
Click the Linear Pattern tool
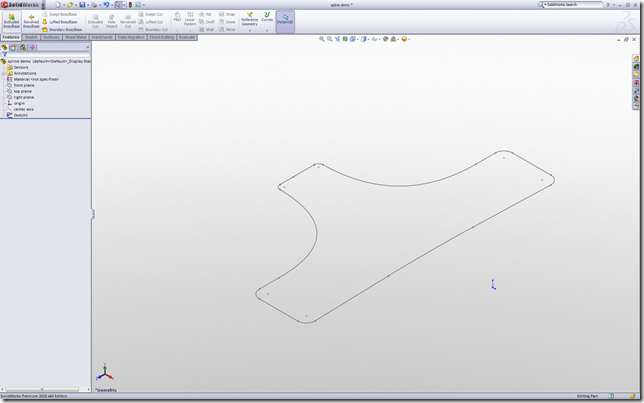tap(190, 19)
